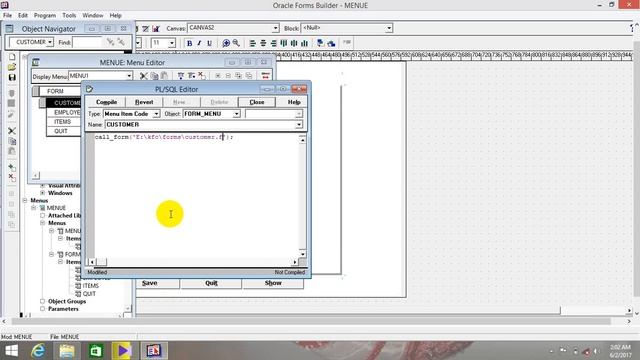Click the bring to front icon
Image resolution: width=640 pixels, height=360 pixels.
point(320,43)
